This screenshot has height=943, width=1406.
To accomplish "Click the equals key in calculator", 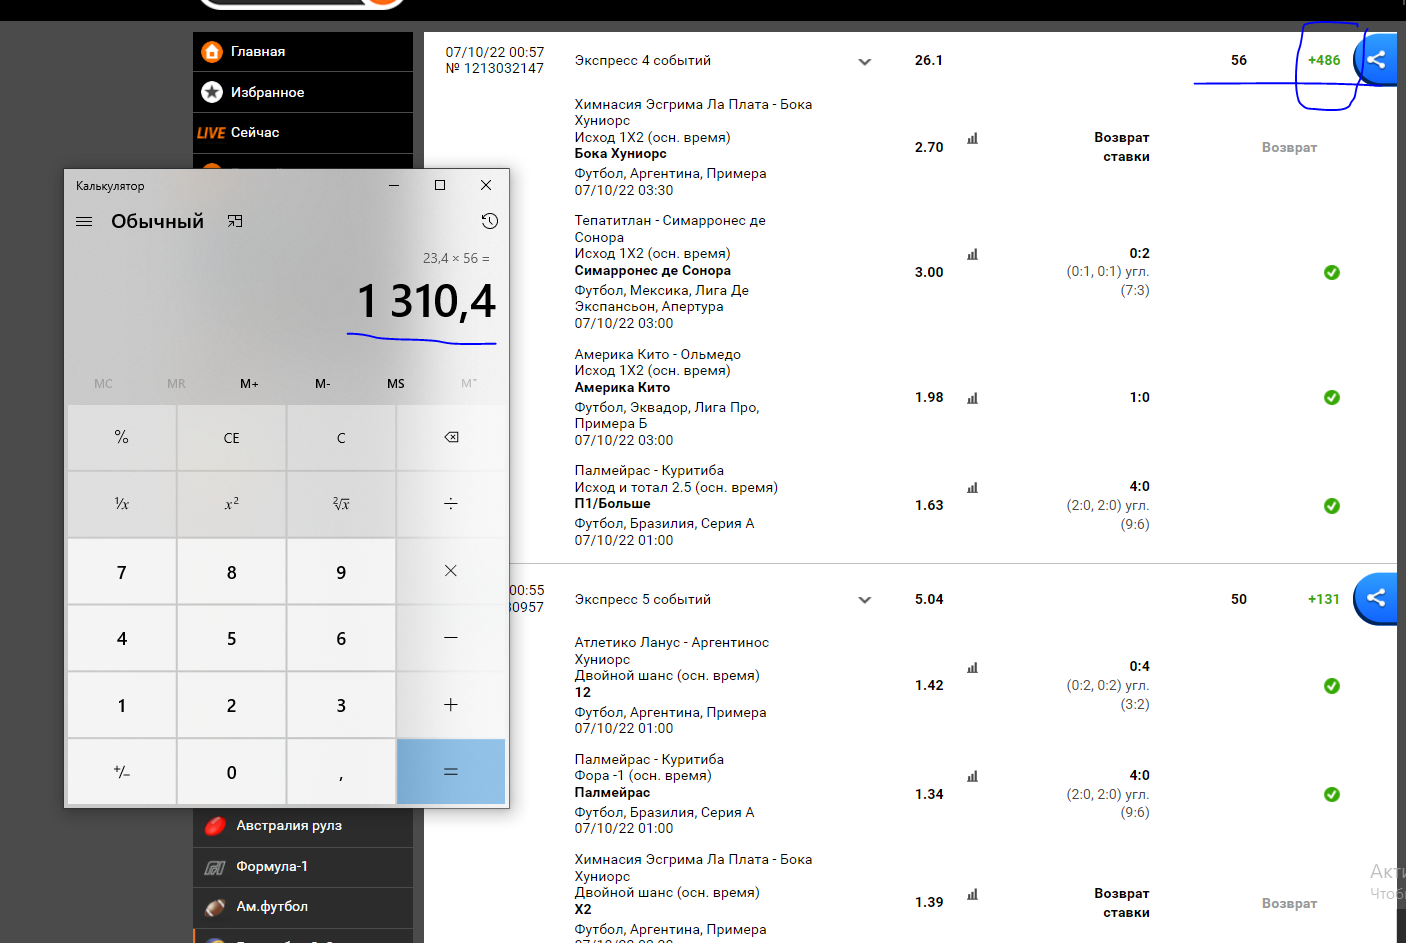I will [451, 771].
